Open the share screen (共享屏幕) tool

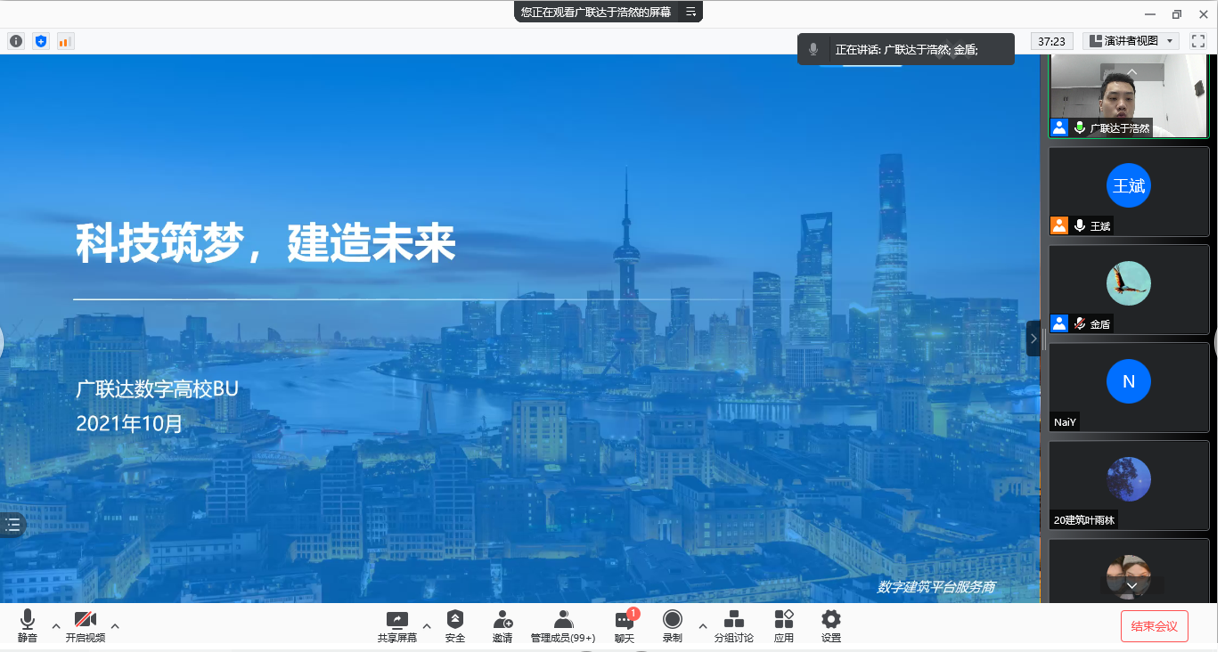click(x=397, y=626)
